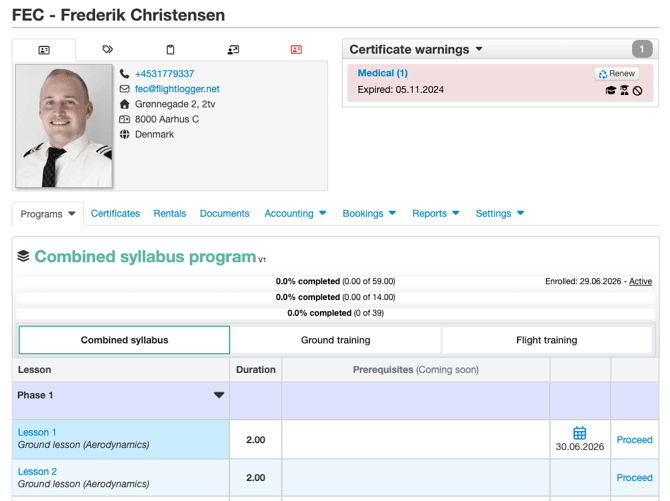Image resolution: width=670 pixels, height=501 pixels.
Task: Click the Renew button for Medical certificate
Action: (x=617, y=74)
